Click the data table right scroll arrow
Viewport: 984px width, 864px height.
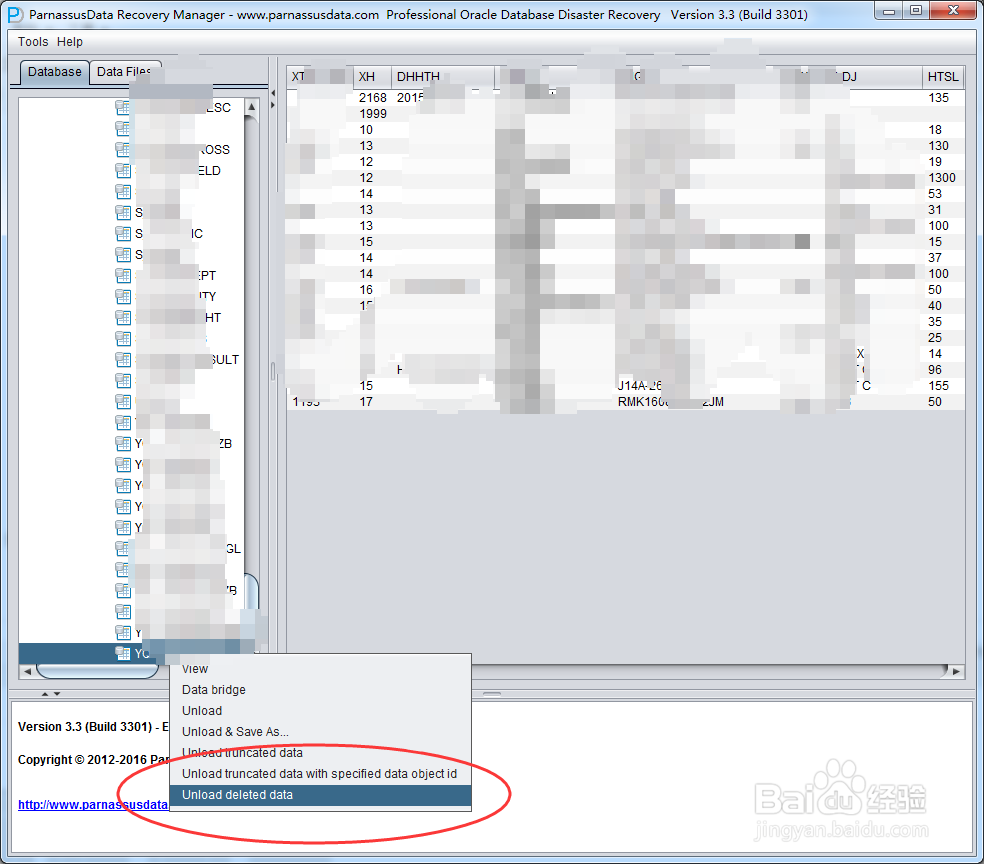tap(956, 671)
